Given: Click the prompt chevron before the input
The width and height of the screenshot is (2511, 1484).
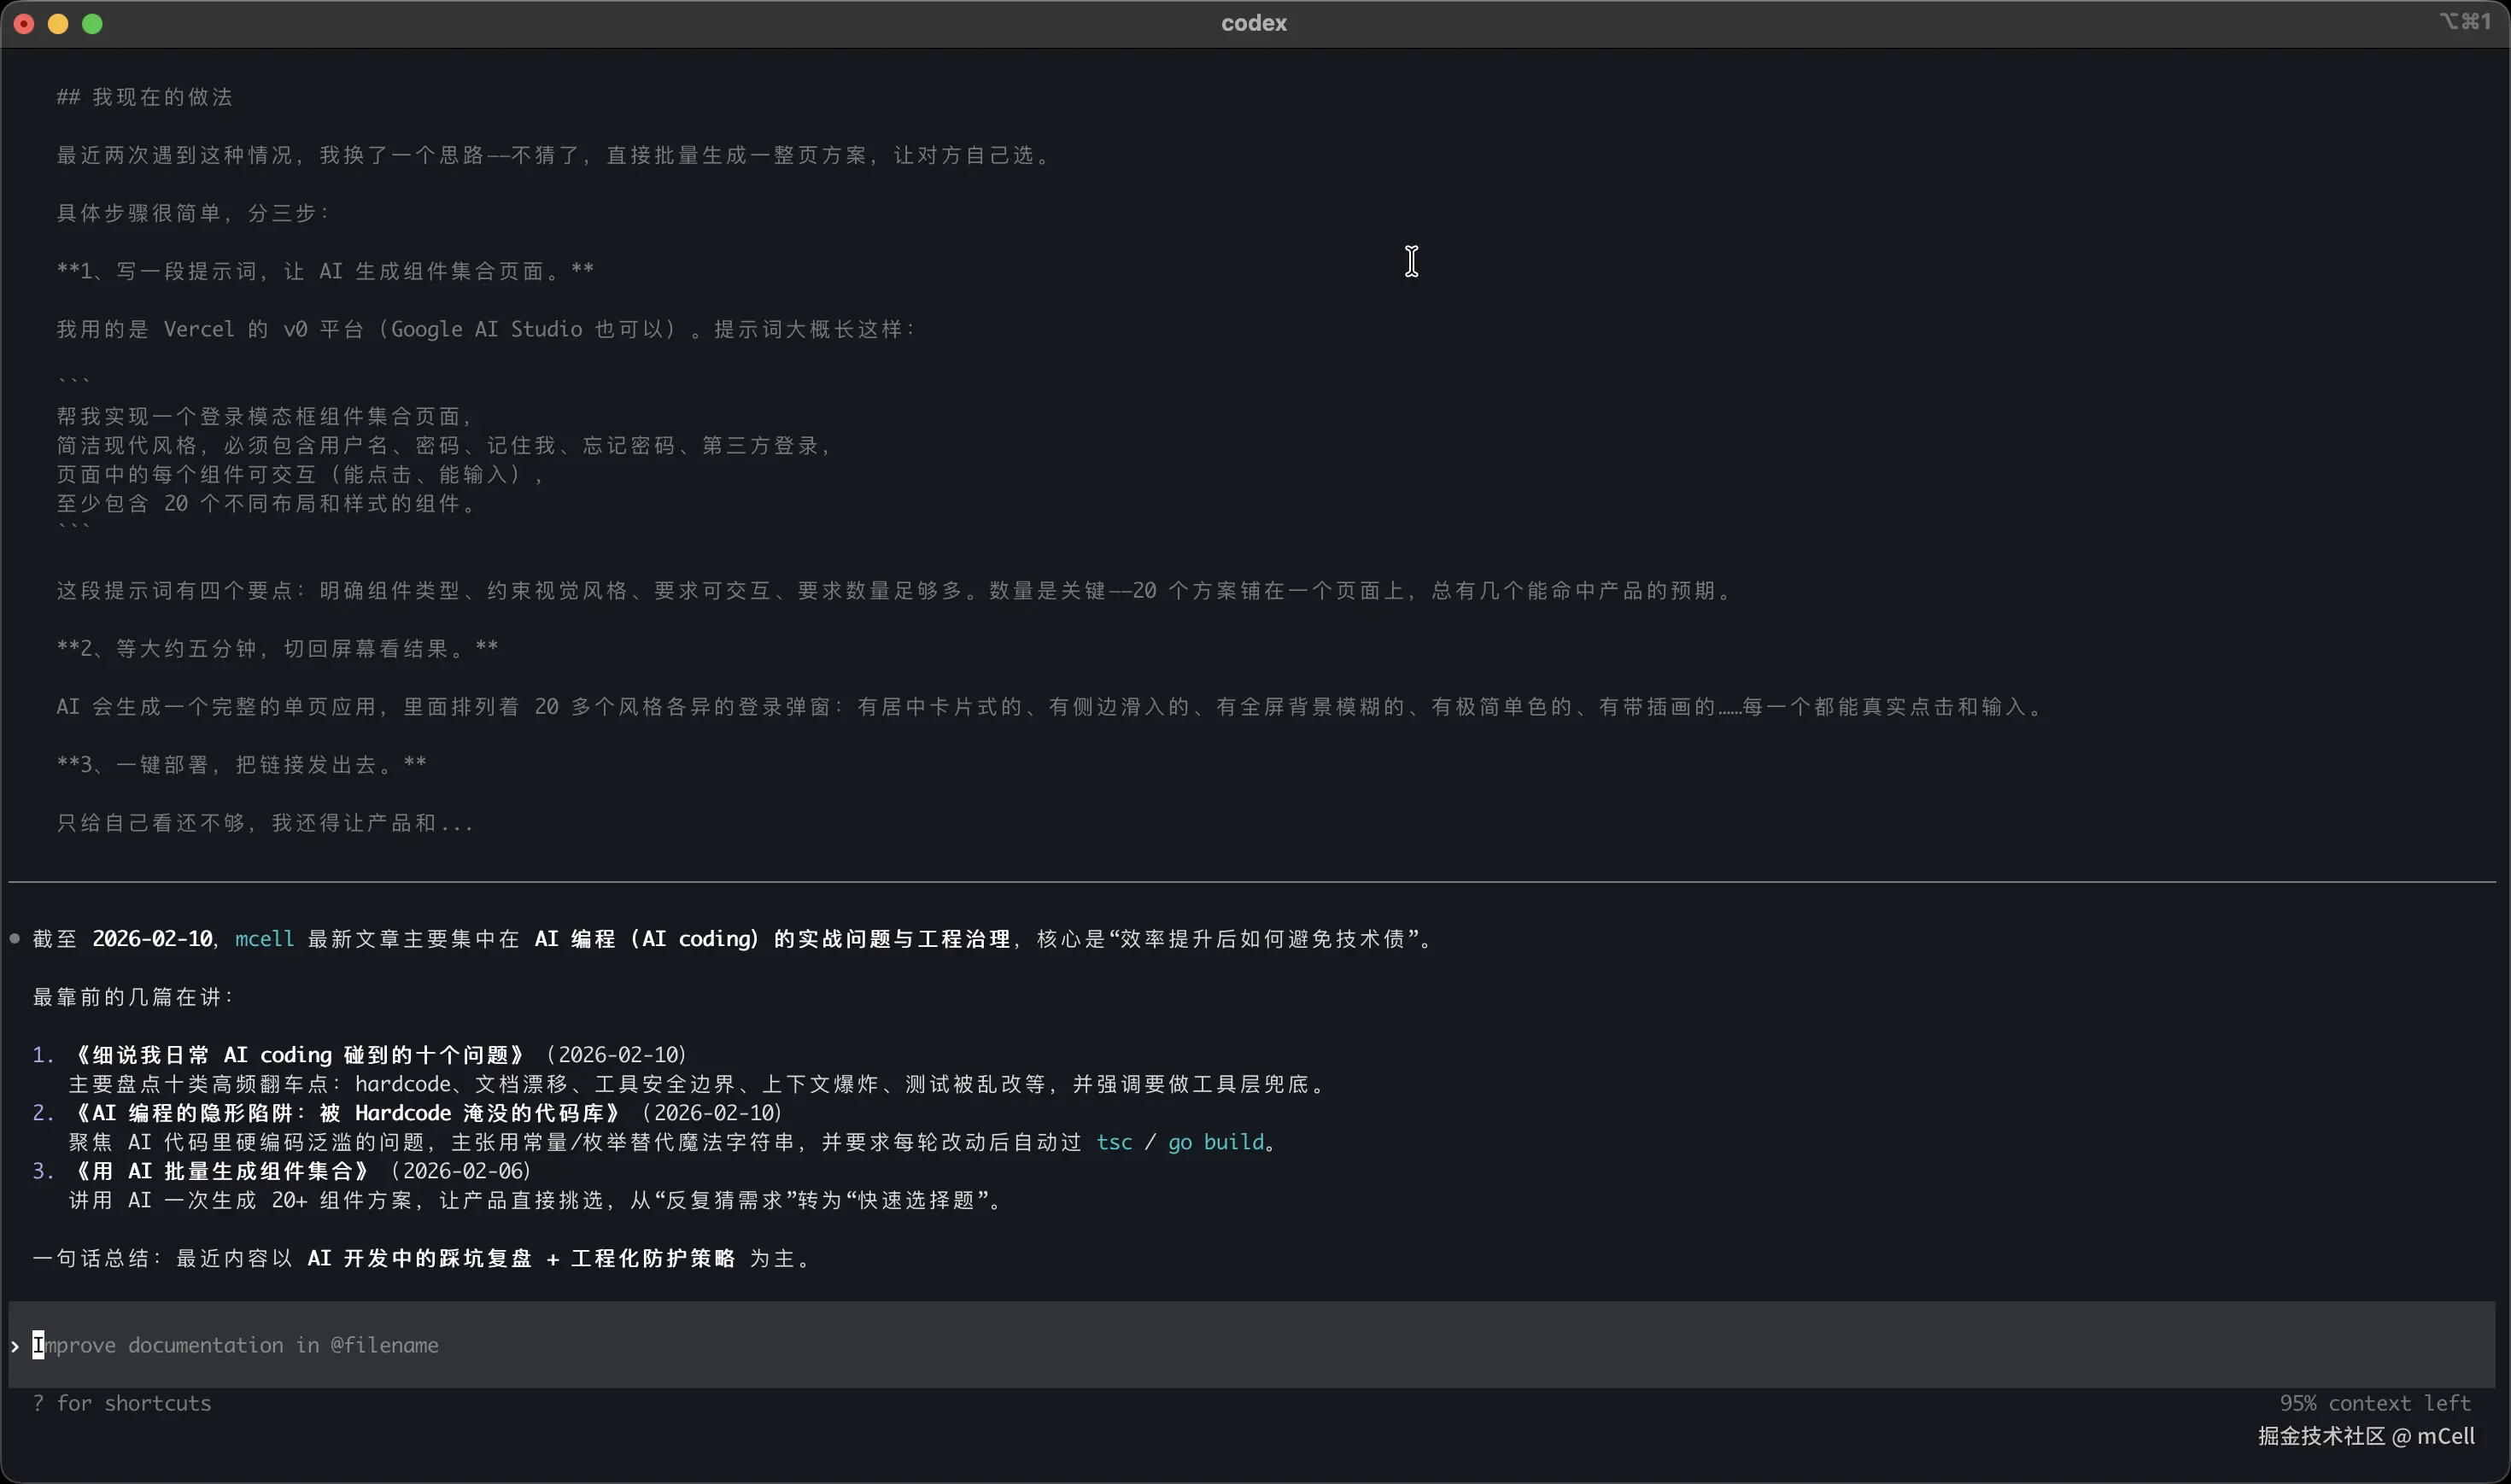Looking at the screenshot, I should point(15,1346).
